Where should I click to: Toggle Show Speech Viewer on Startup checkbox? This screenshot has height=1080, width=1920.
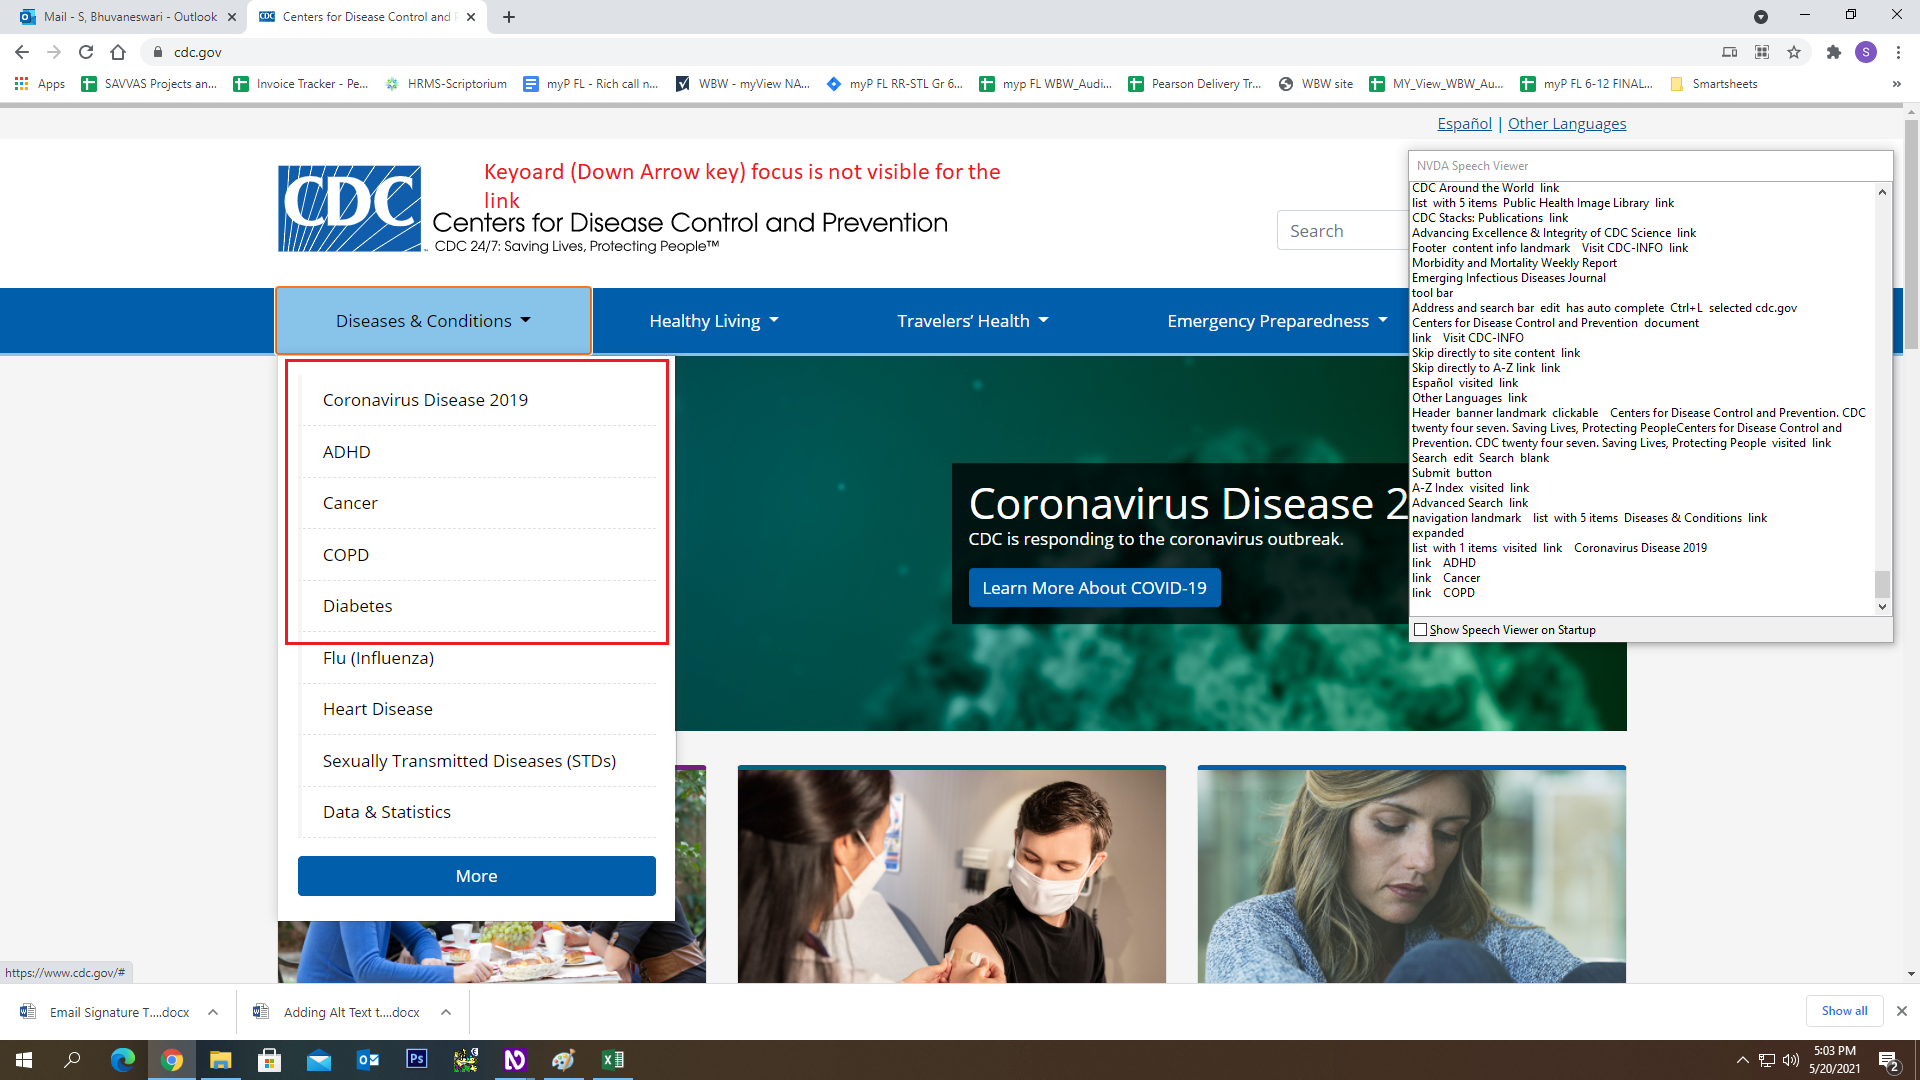(x=1420, y=630)
